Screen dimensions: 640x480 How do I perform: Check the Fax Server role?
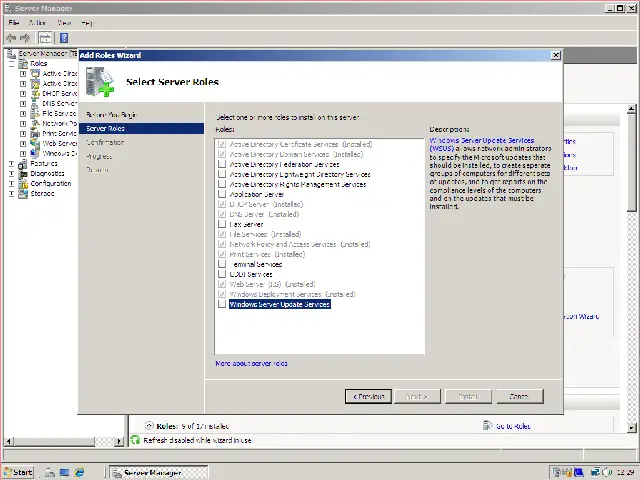coord(222,224)
